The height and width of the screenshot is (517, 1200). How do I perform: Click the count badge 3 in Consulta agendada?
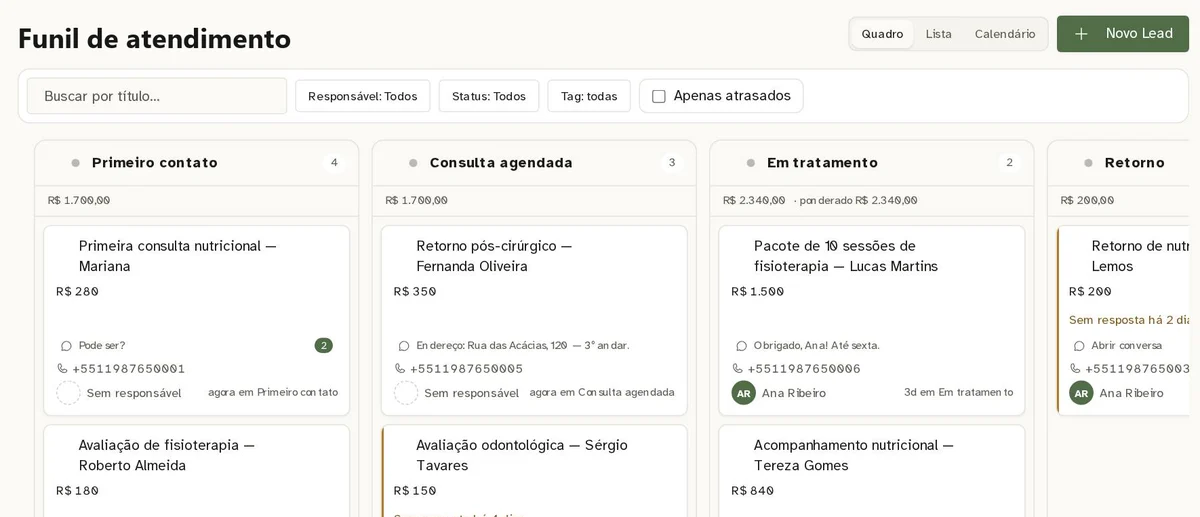pos(672,163)
